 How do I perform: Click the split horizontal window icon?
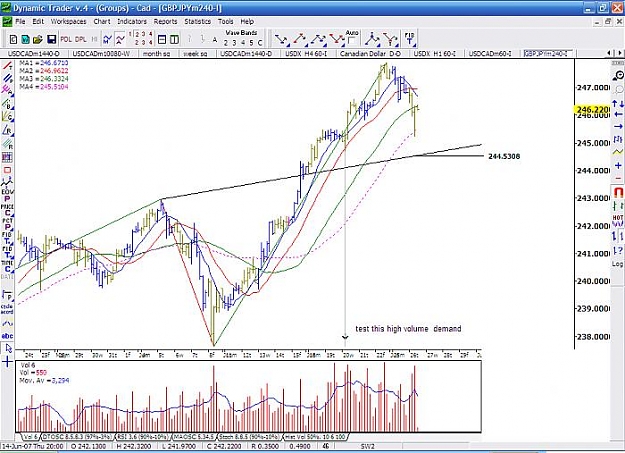click(x=162, y=39)
